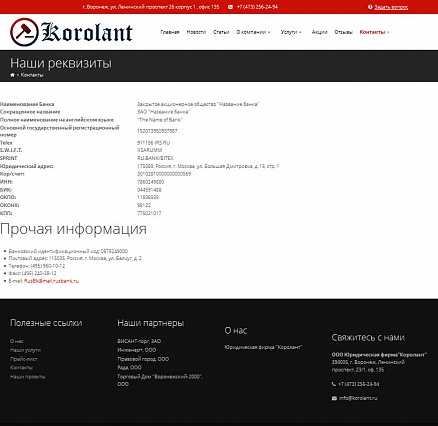Open the О нас footer link
The width and height of the screenshot is (438, 426).
coord(16,341)
